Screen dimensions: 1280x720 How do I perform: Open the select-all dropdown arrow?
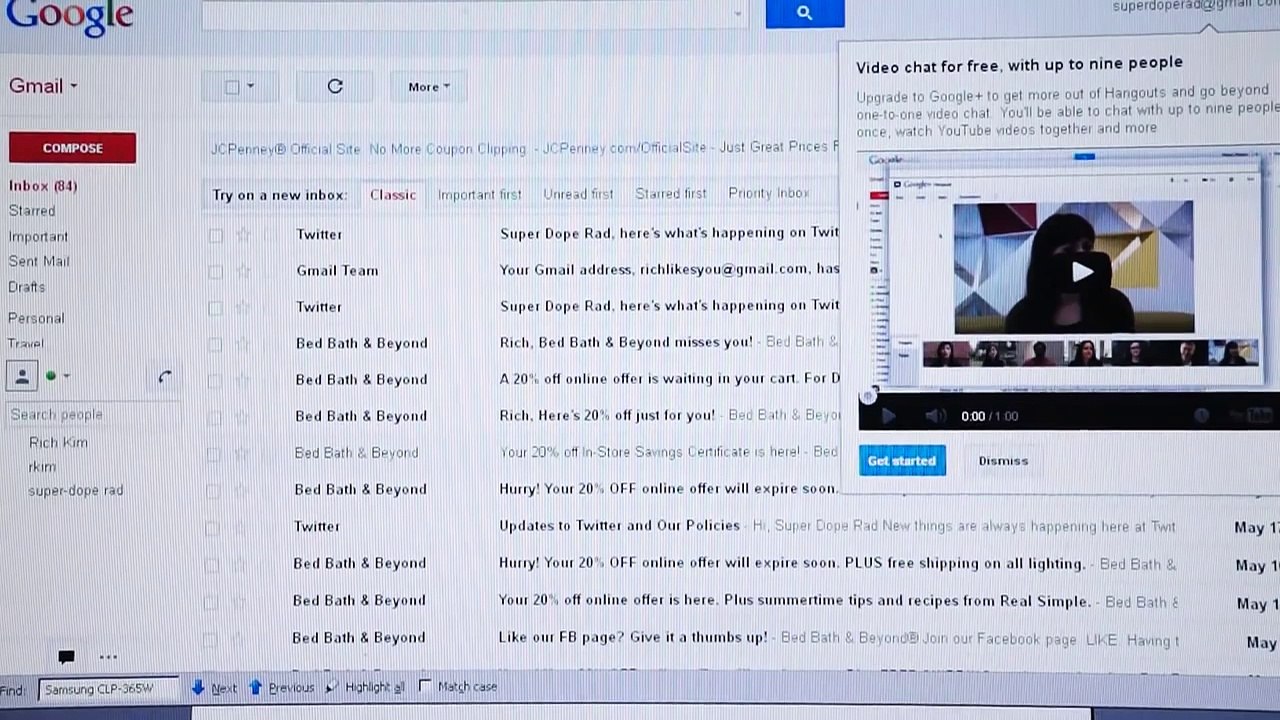click(x=250, y=87)
